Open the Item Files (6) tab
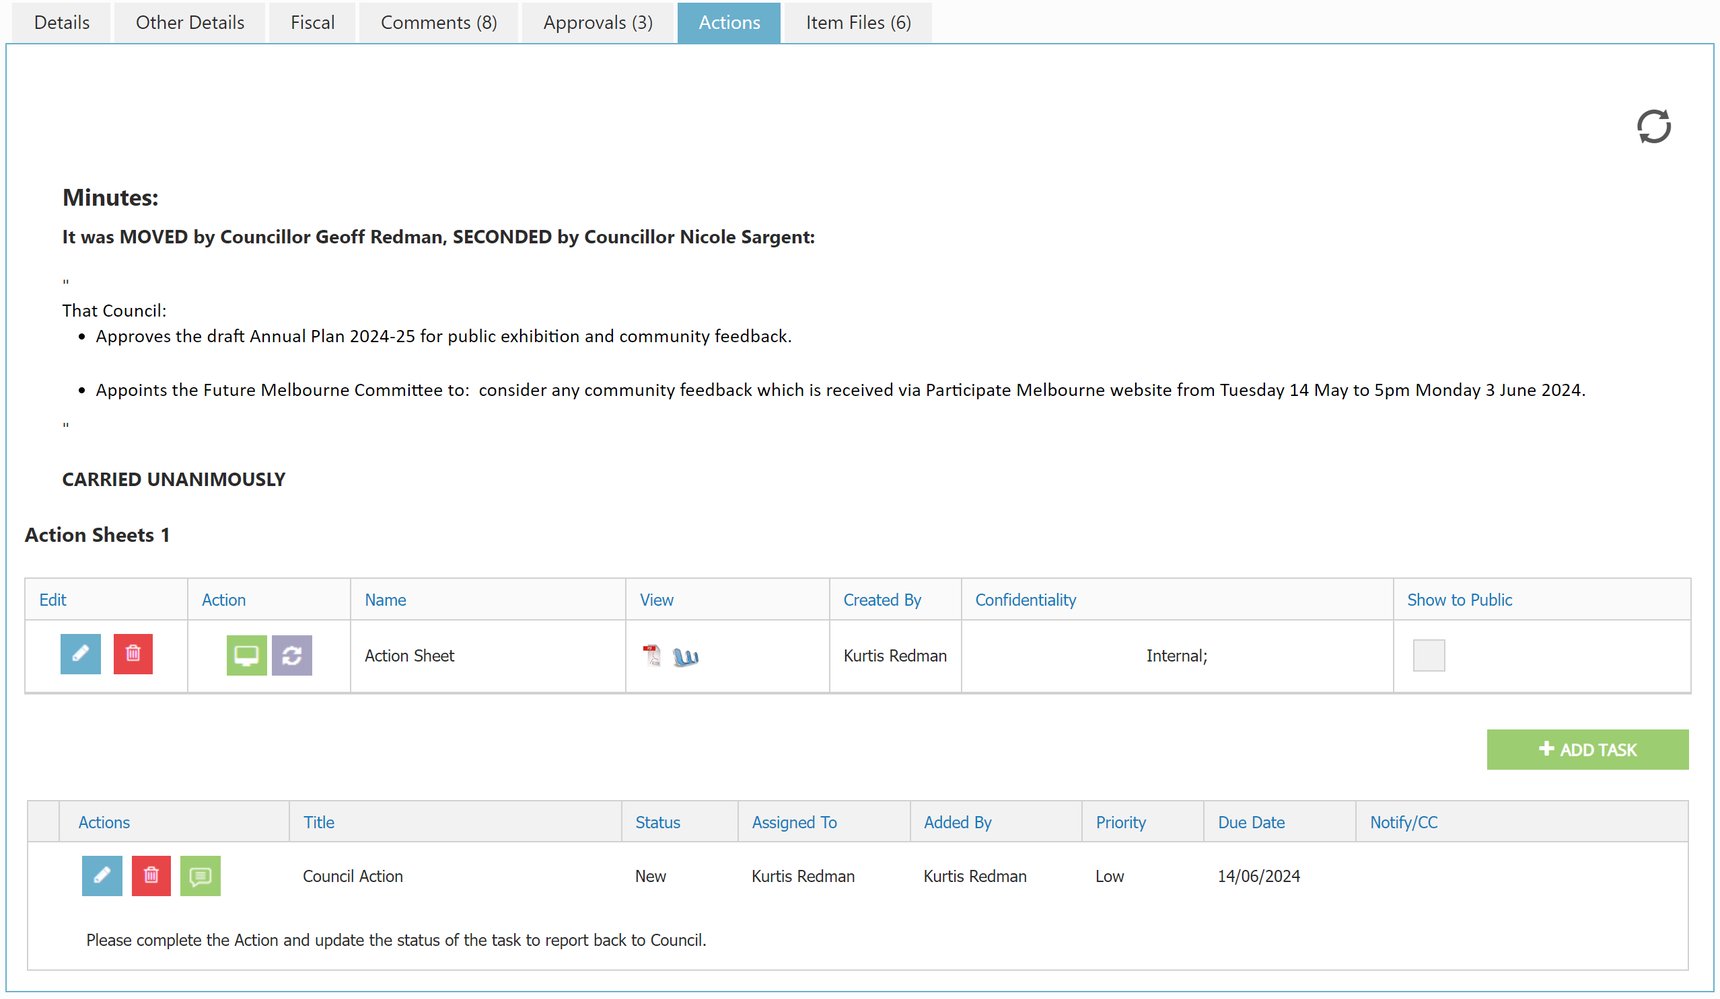 tap(856, 22)
